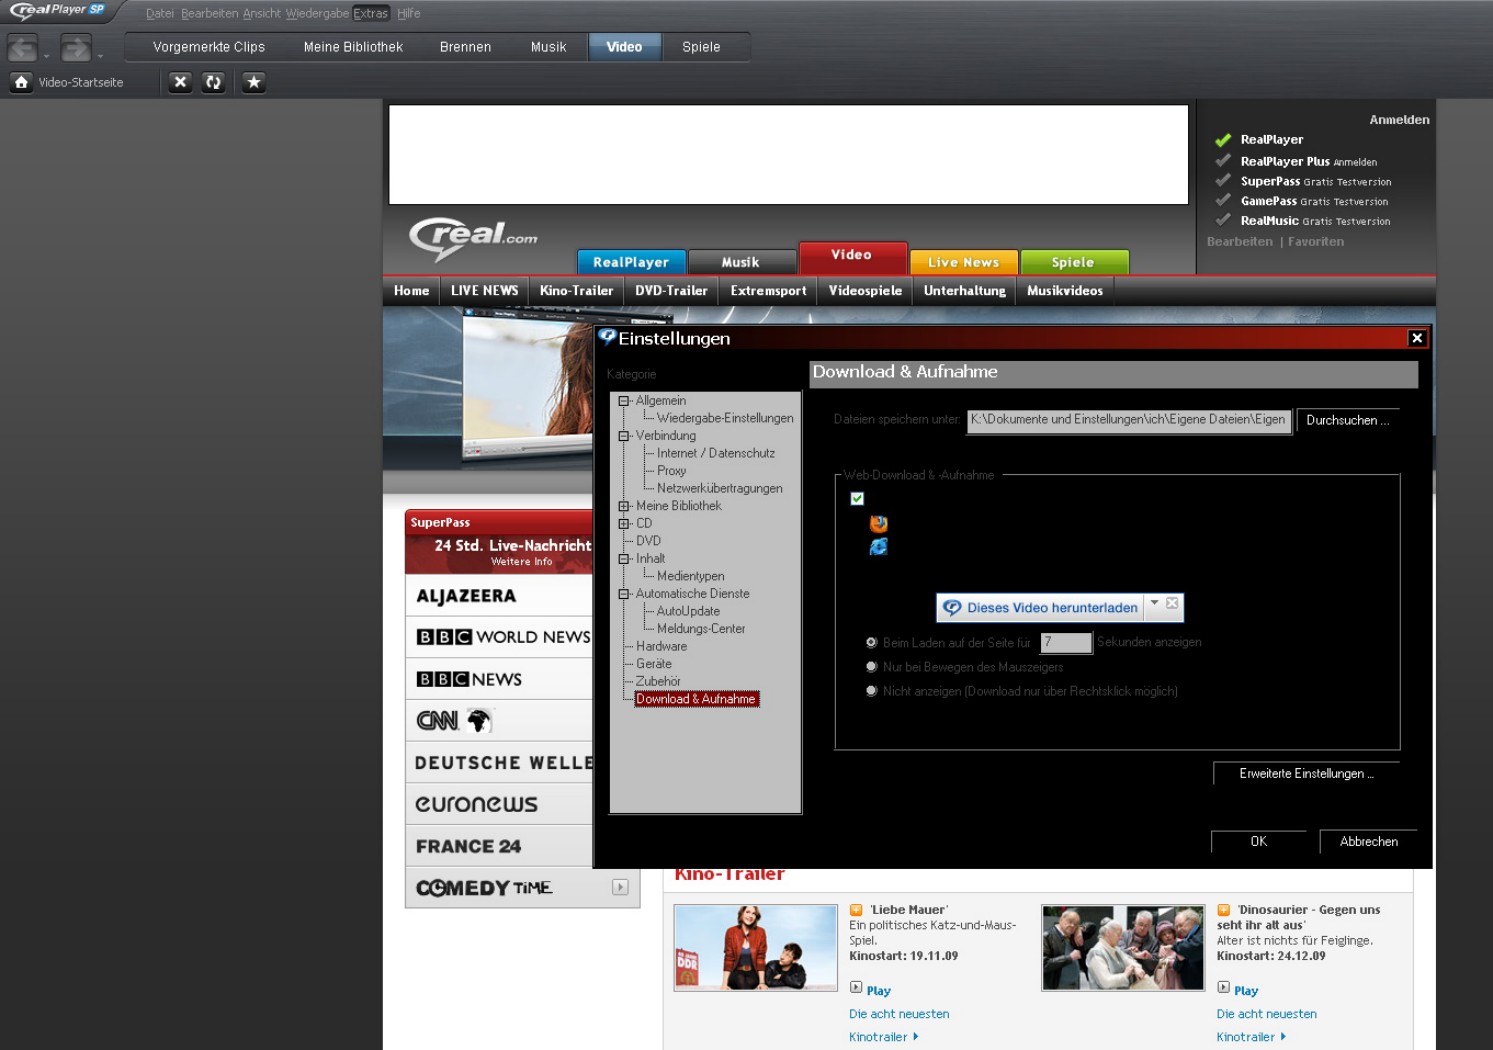The image size is (1493, 1050).
Task: Close the 'Dieses Video herunterladen' preview bar
Action: [1172, 603]
